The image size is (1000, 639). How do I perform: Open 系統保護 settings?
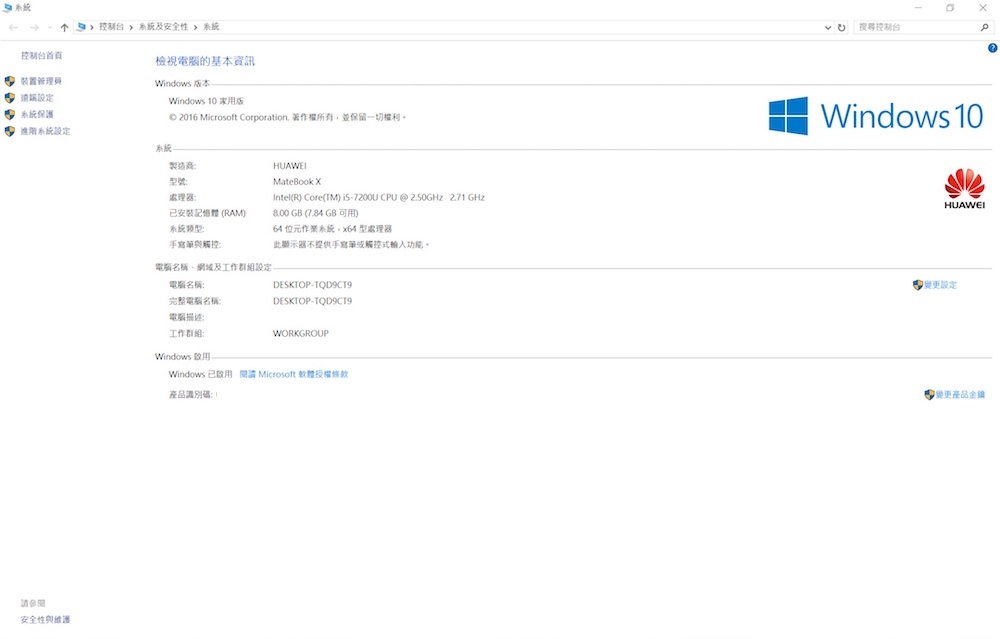coord(36,113)
